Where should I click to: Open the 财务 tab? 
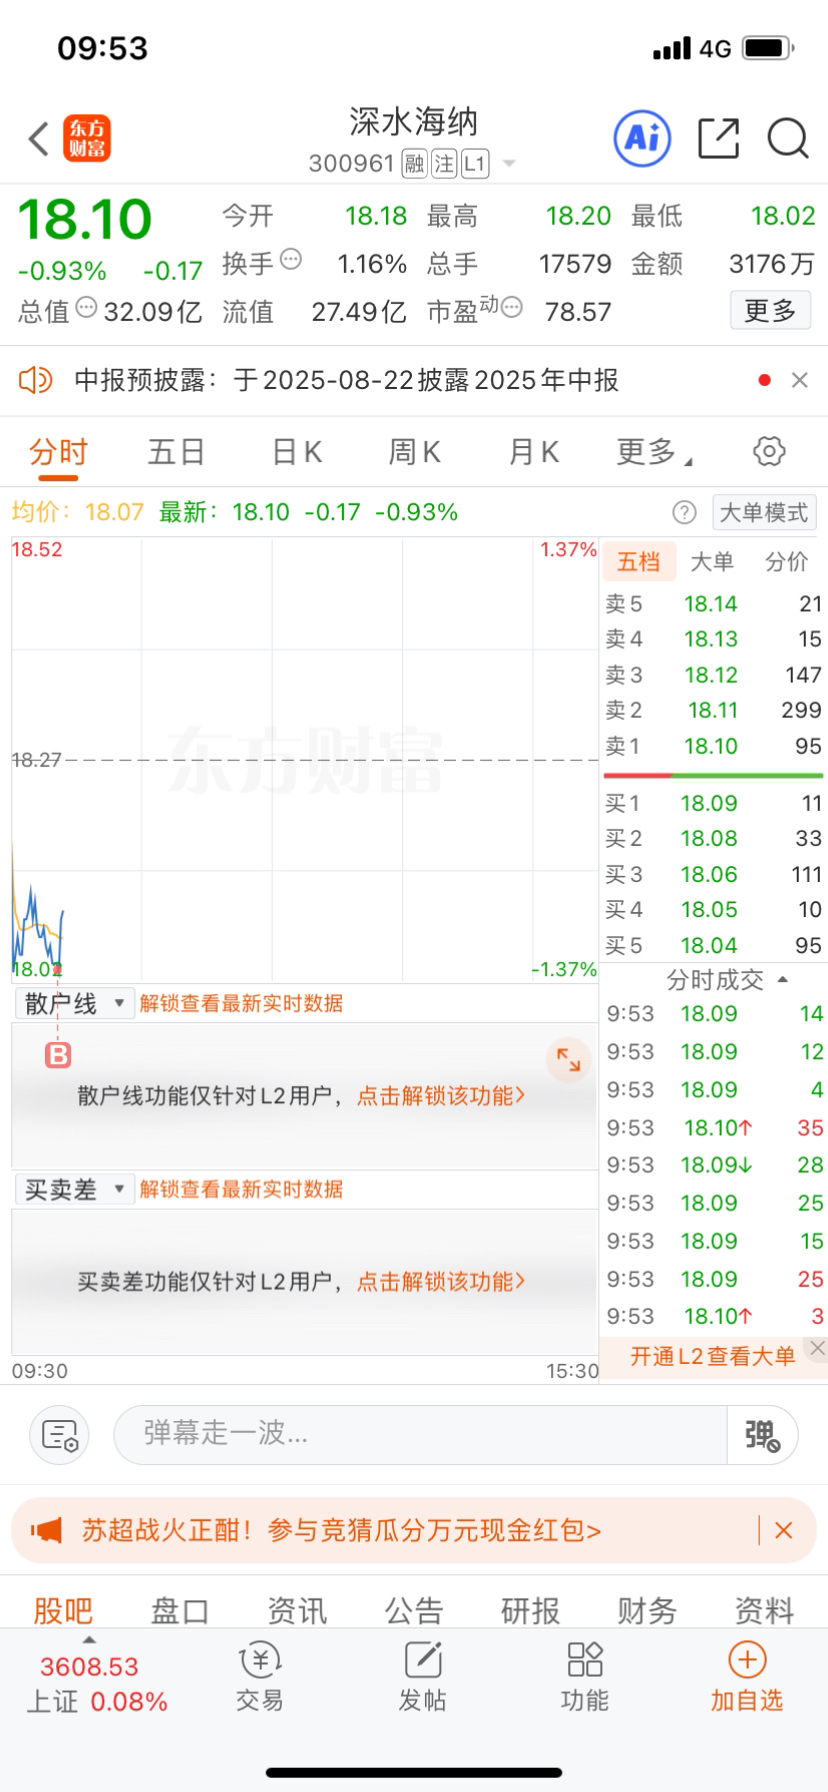tap(647, 1610)
